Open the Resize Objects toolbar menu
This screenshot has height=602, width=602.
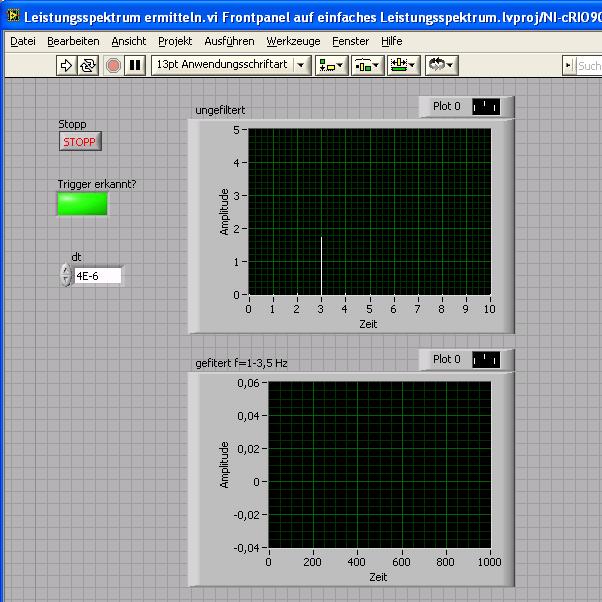coord(404,65)
